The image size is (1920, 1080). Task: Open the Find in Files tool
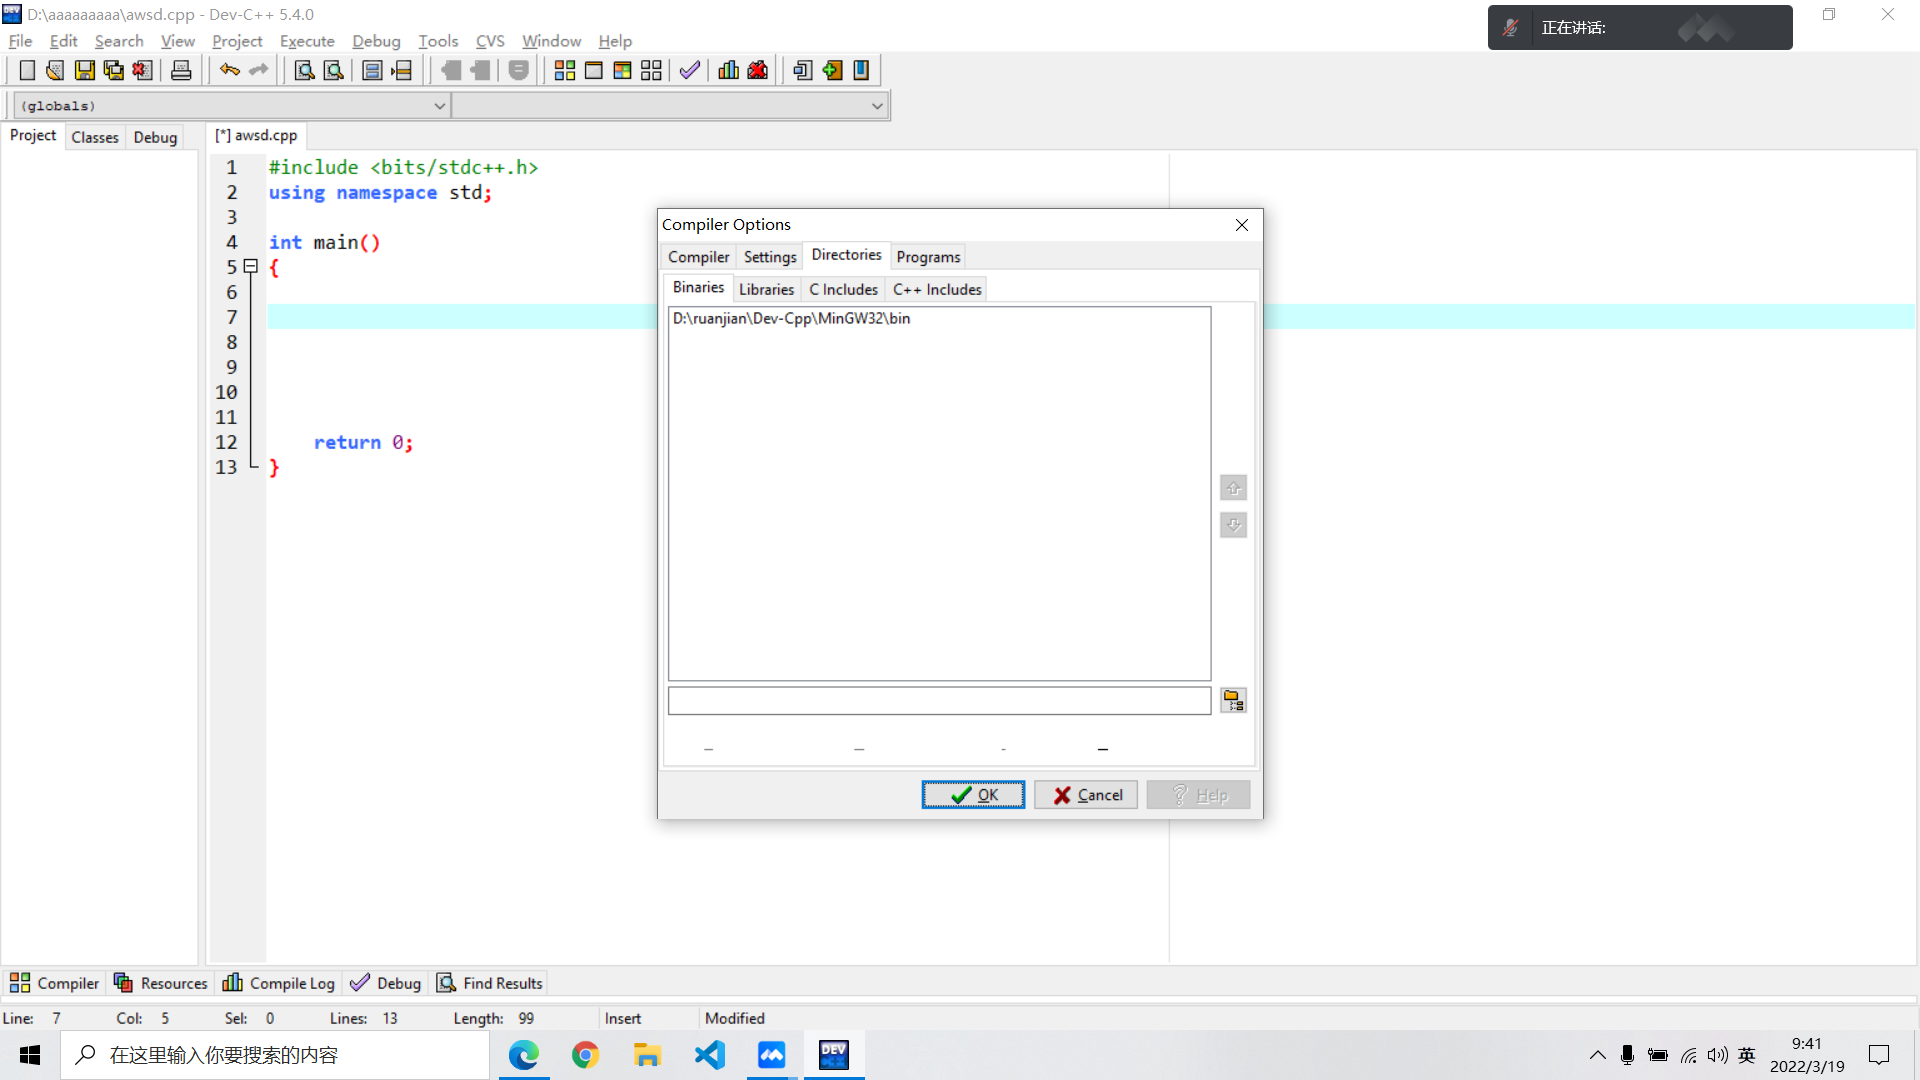click(333, 70)
